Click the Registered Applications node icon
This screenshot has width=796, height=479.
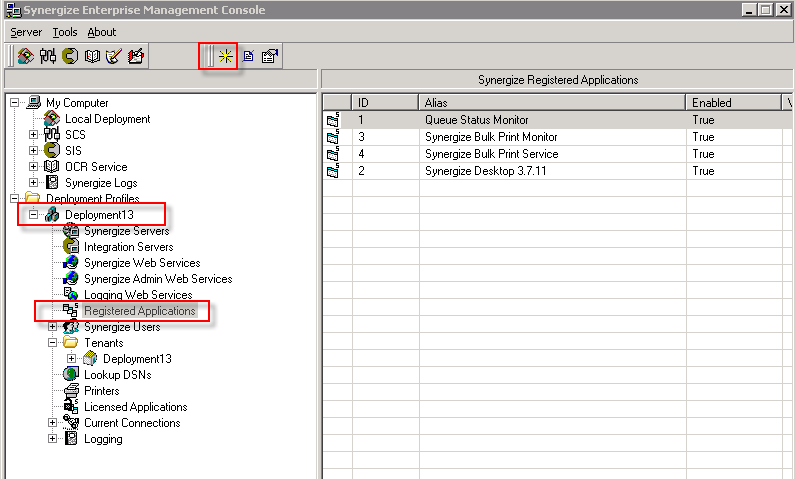(71, 310)
